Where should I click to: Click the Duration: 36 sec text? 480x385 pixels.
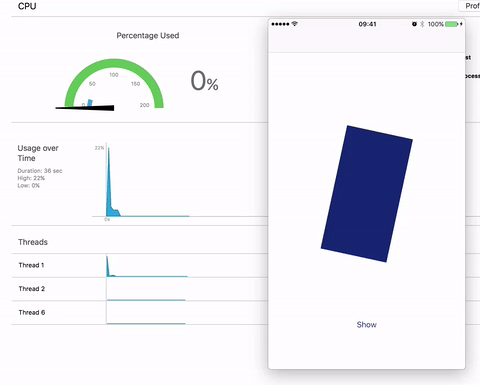40,171
